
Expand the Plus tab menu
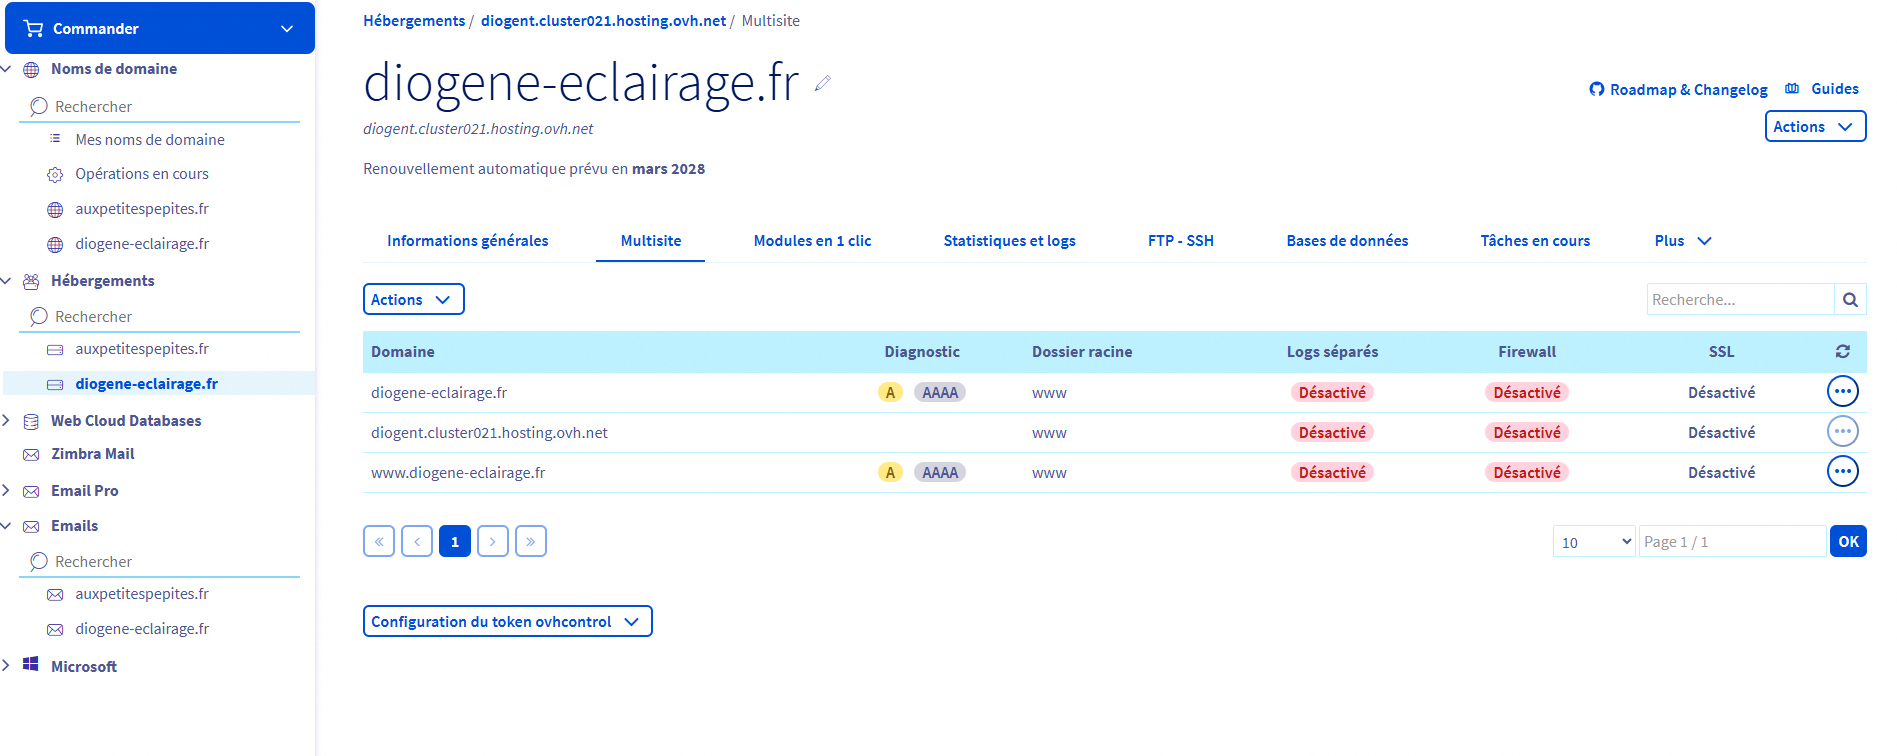click(x=1682, y=241)
